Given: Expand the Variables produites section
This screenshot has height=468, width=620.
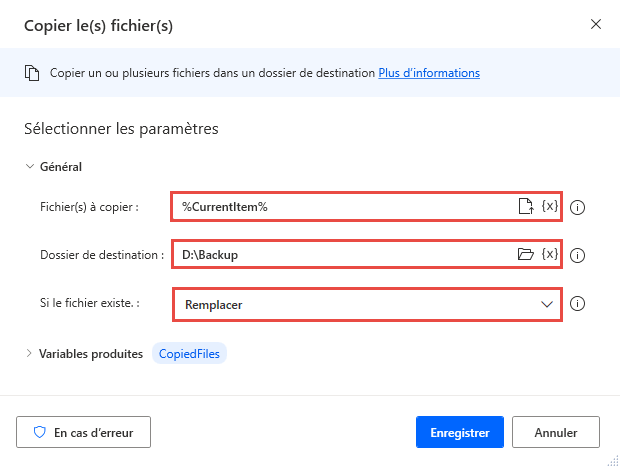Looking at the screenshot, I should pos(29,353).
